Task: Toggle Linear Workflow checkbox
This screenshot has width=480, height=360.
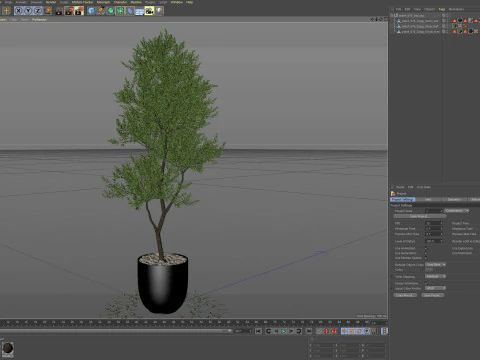Action: click(x=426, y=283)
